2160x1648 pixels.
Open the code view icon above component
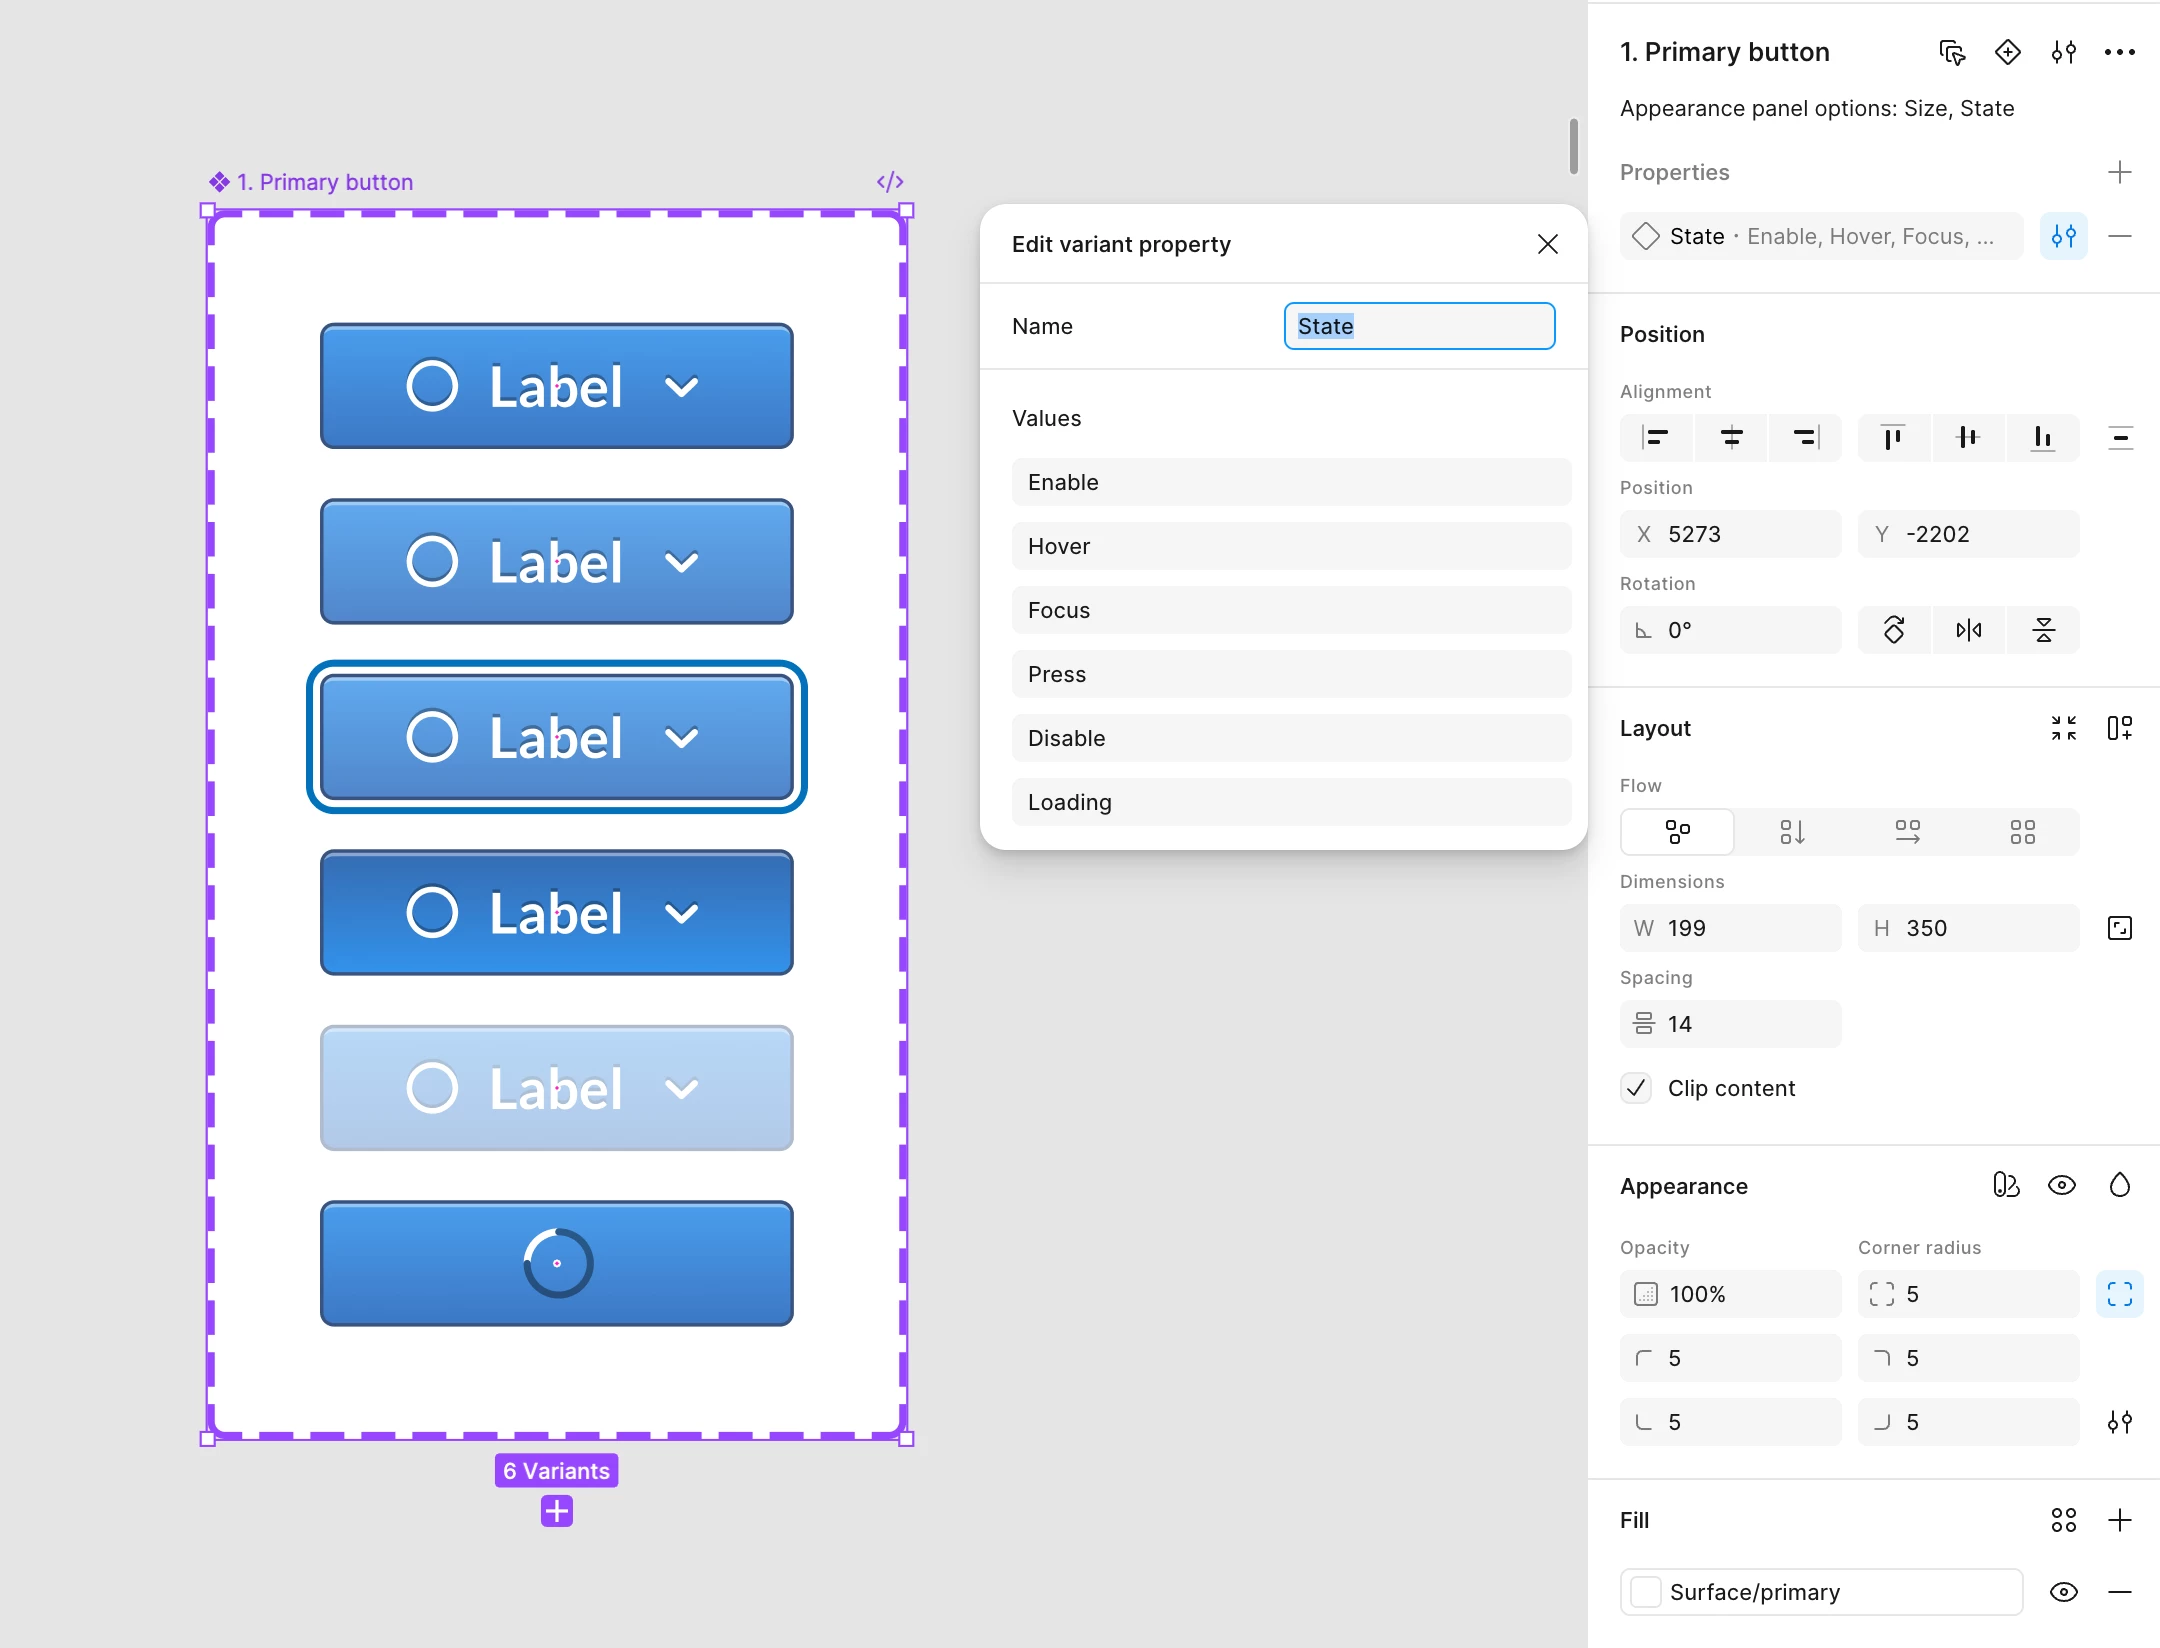(890, 181)
